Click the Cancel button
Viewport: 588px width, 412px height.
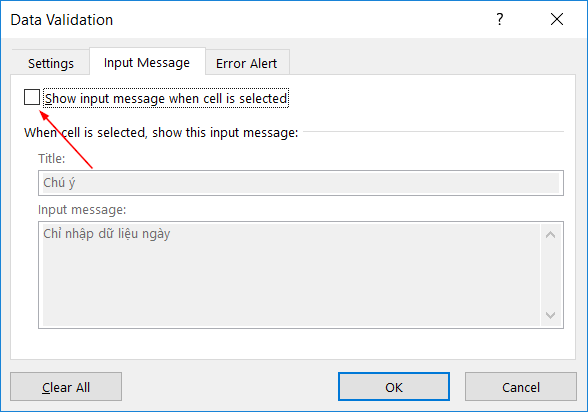click(x=521, y=387)
